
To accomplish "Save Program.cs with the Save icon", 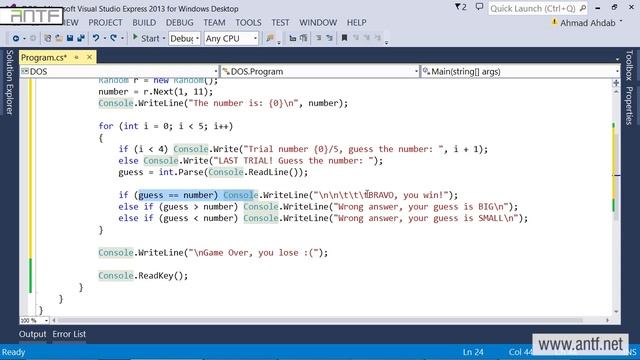I will click(x=70, y=38).
